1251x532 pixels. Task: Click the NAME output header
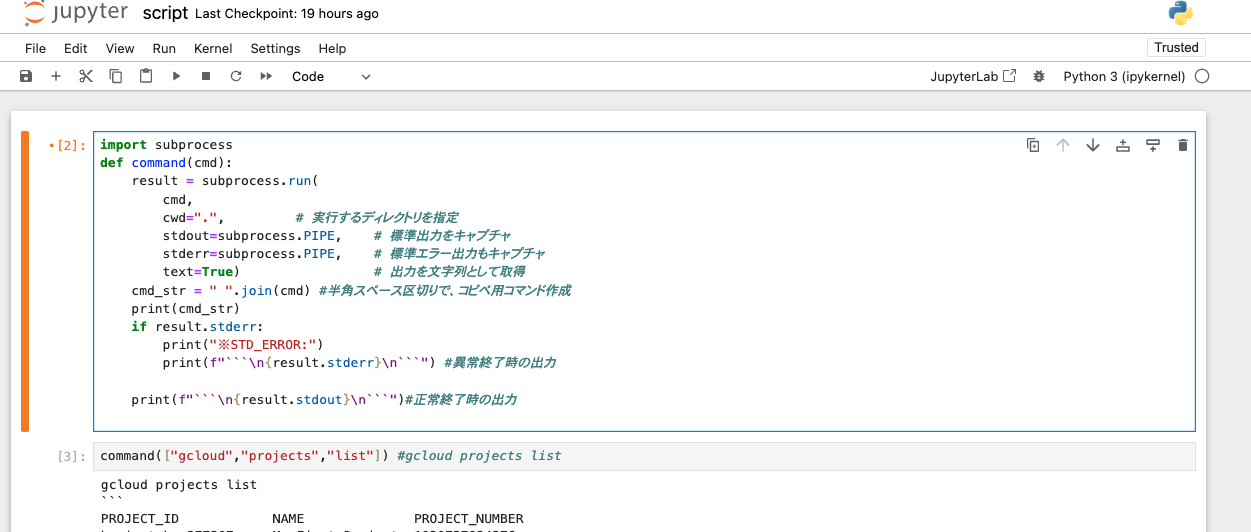click(x=288, y=518)
